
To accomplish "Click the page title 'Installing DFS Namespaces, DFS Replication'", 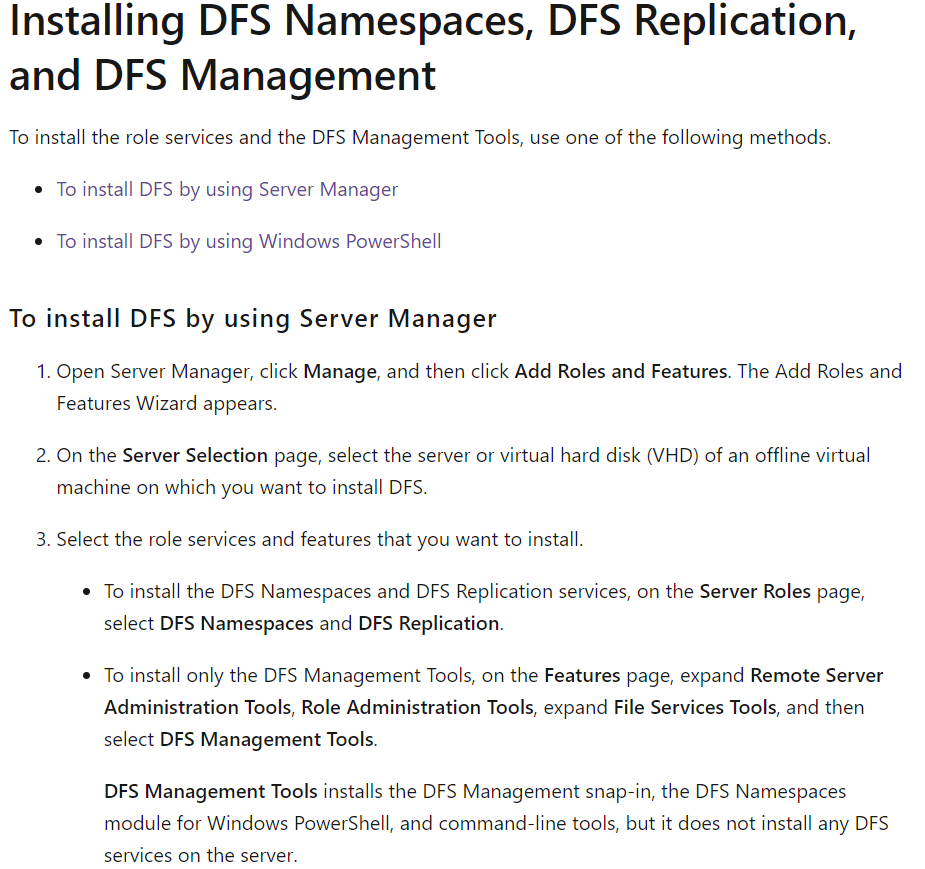I will 433,21.
